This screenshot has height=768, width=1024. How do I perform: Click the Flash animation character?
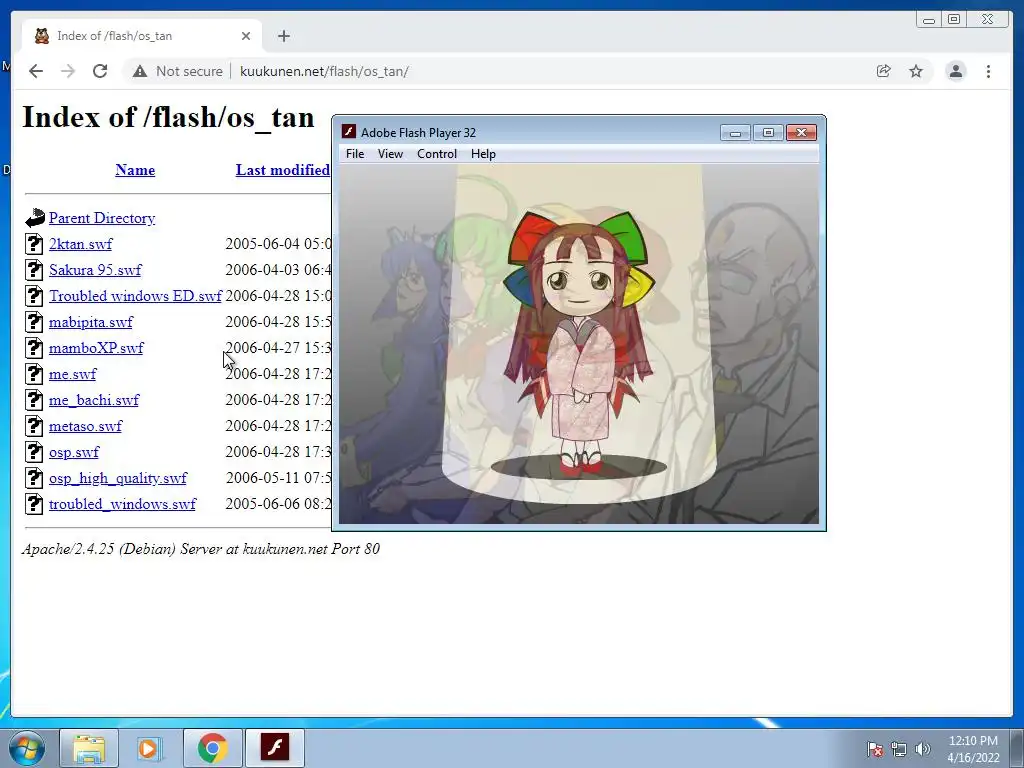coord(579,343)
